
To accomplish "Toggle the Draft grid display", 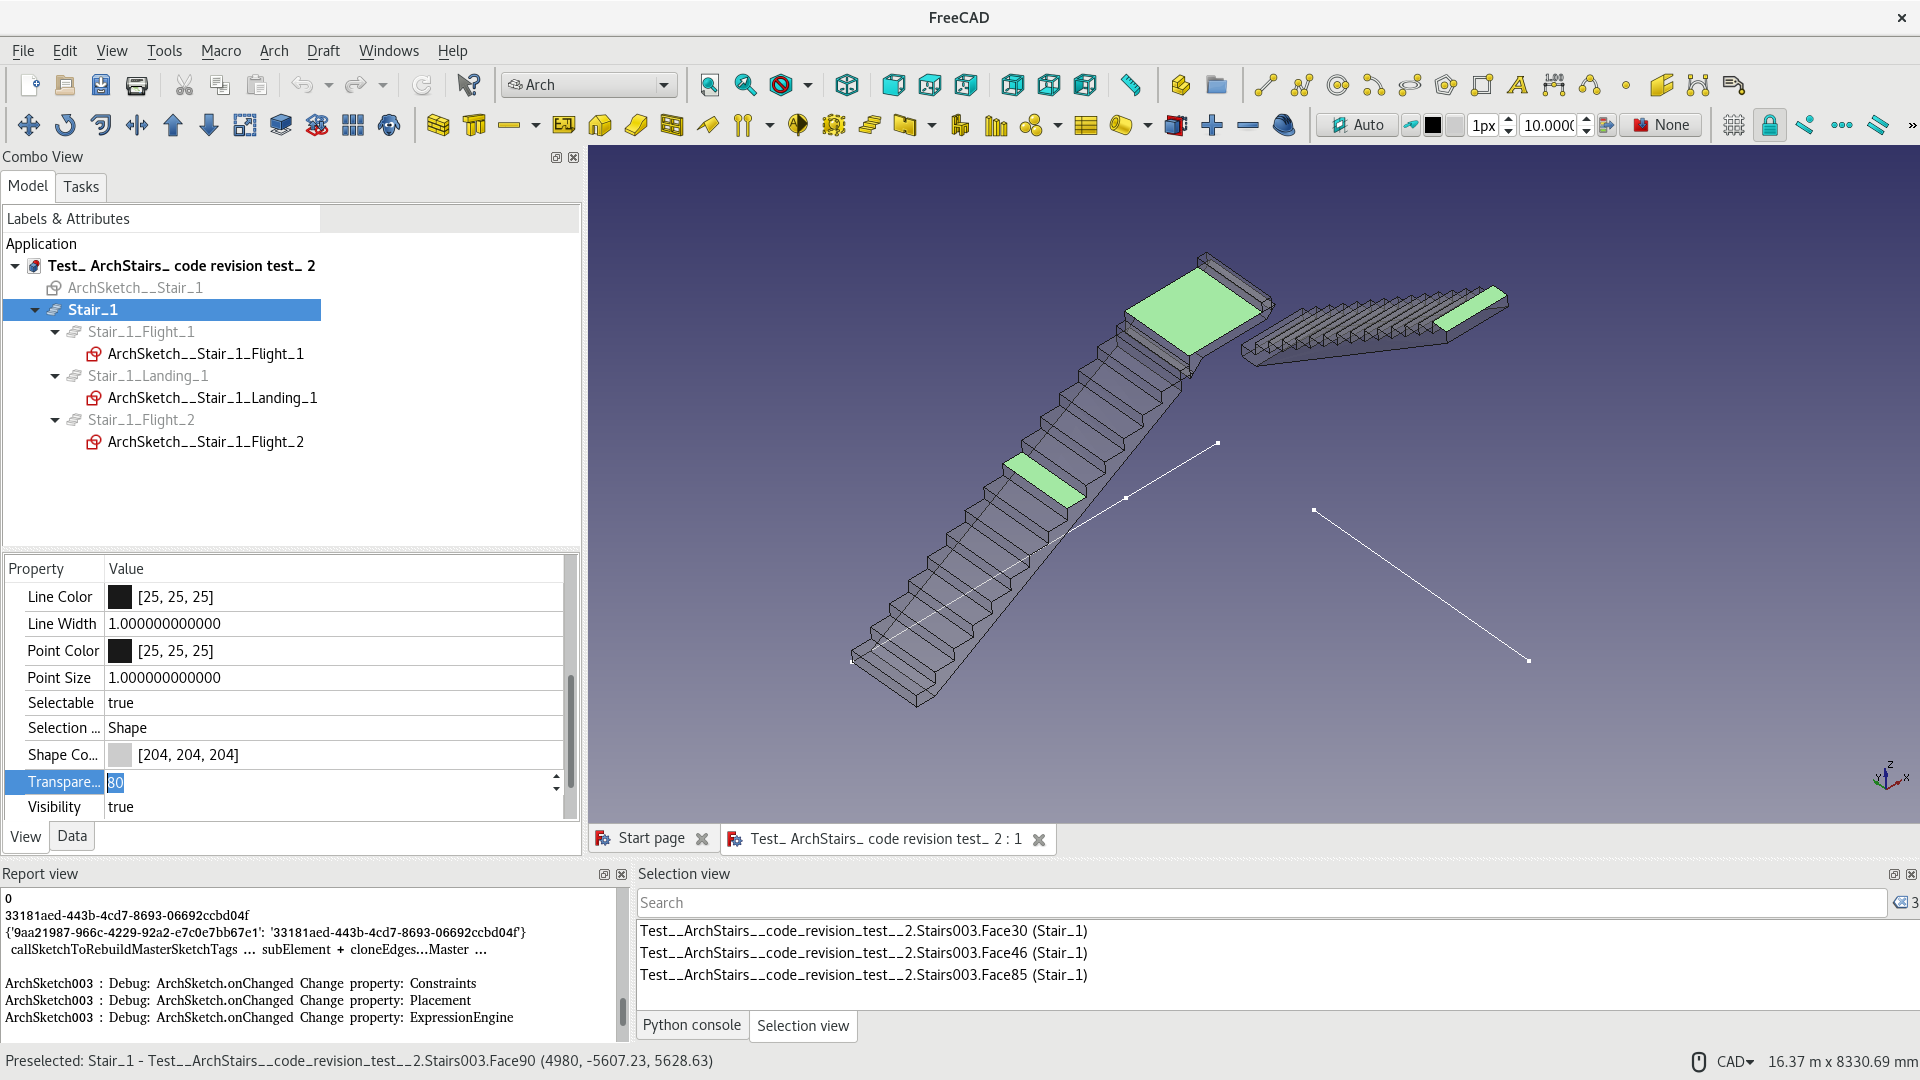I will pos(1733,125).
